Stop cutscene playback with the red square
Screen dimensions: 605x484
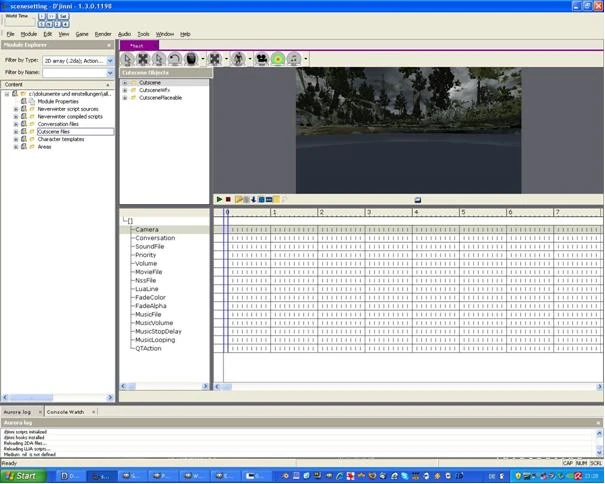228,200
